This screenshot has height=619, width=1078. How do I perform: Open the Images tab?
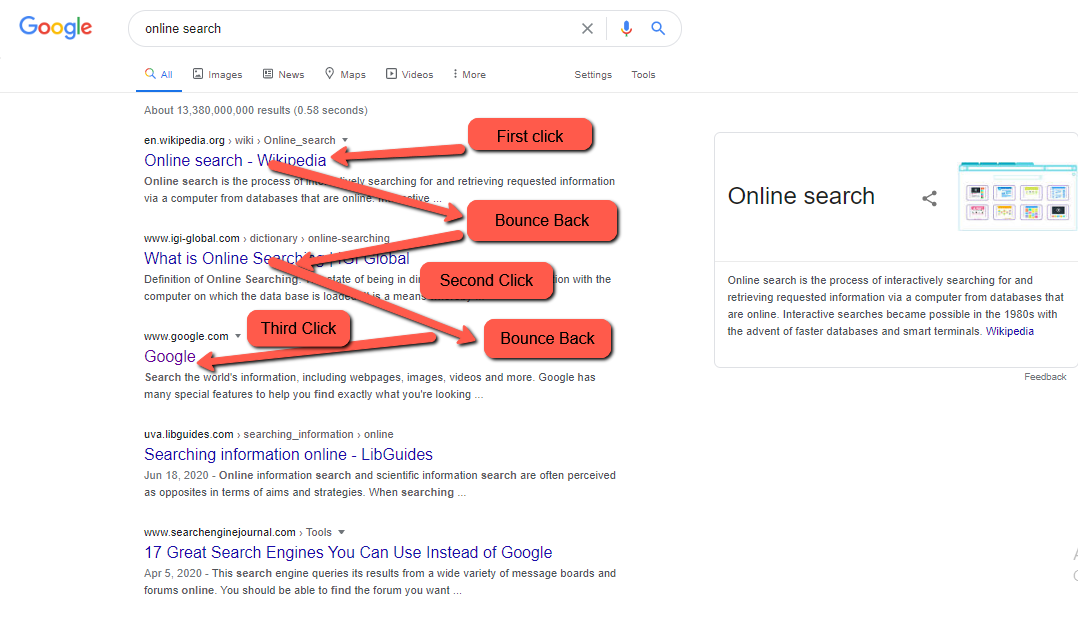click(x=217, y=74)
